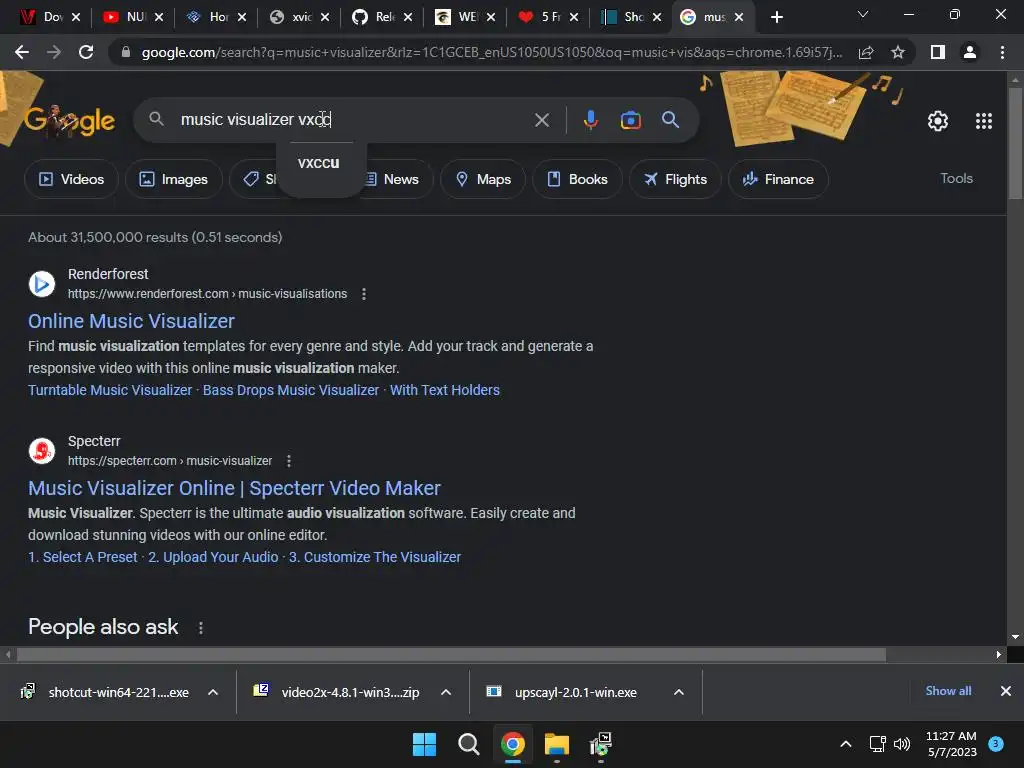Open the Chrome profile icon

pos(970,52)
